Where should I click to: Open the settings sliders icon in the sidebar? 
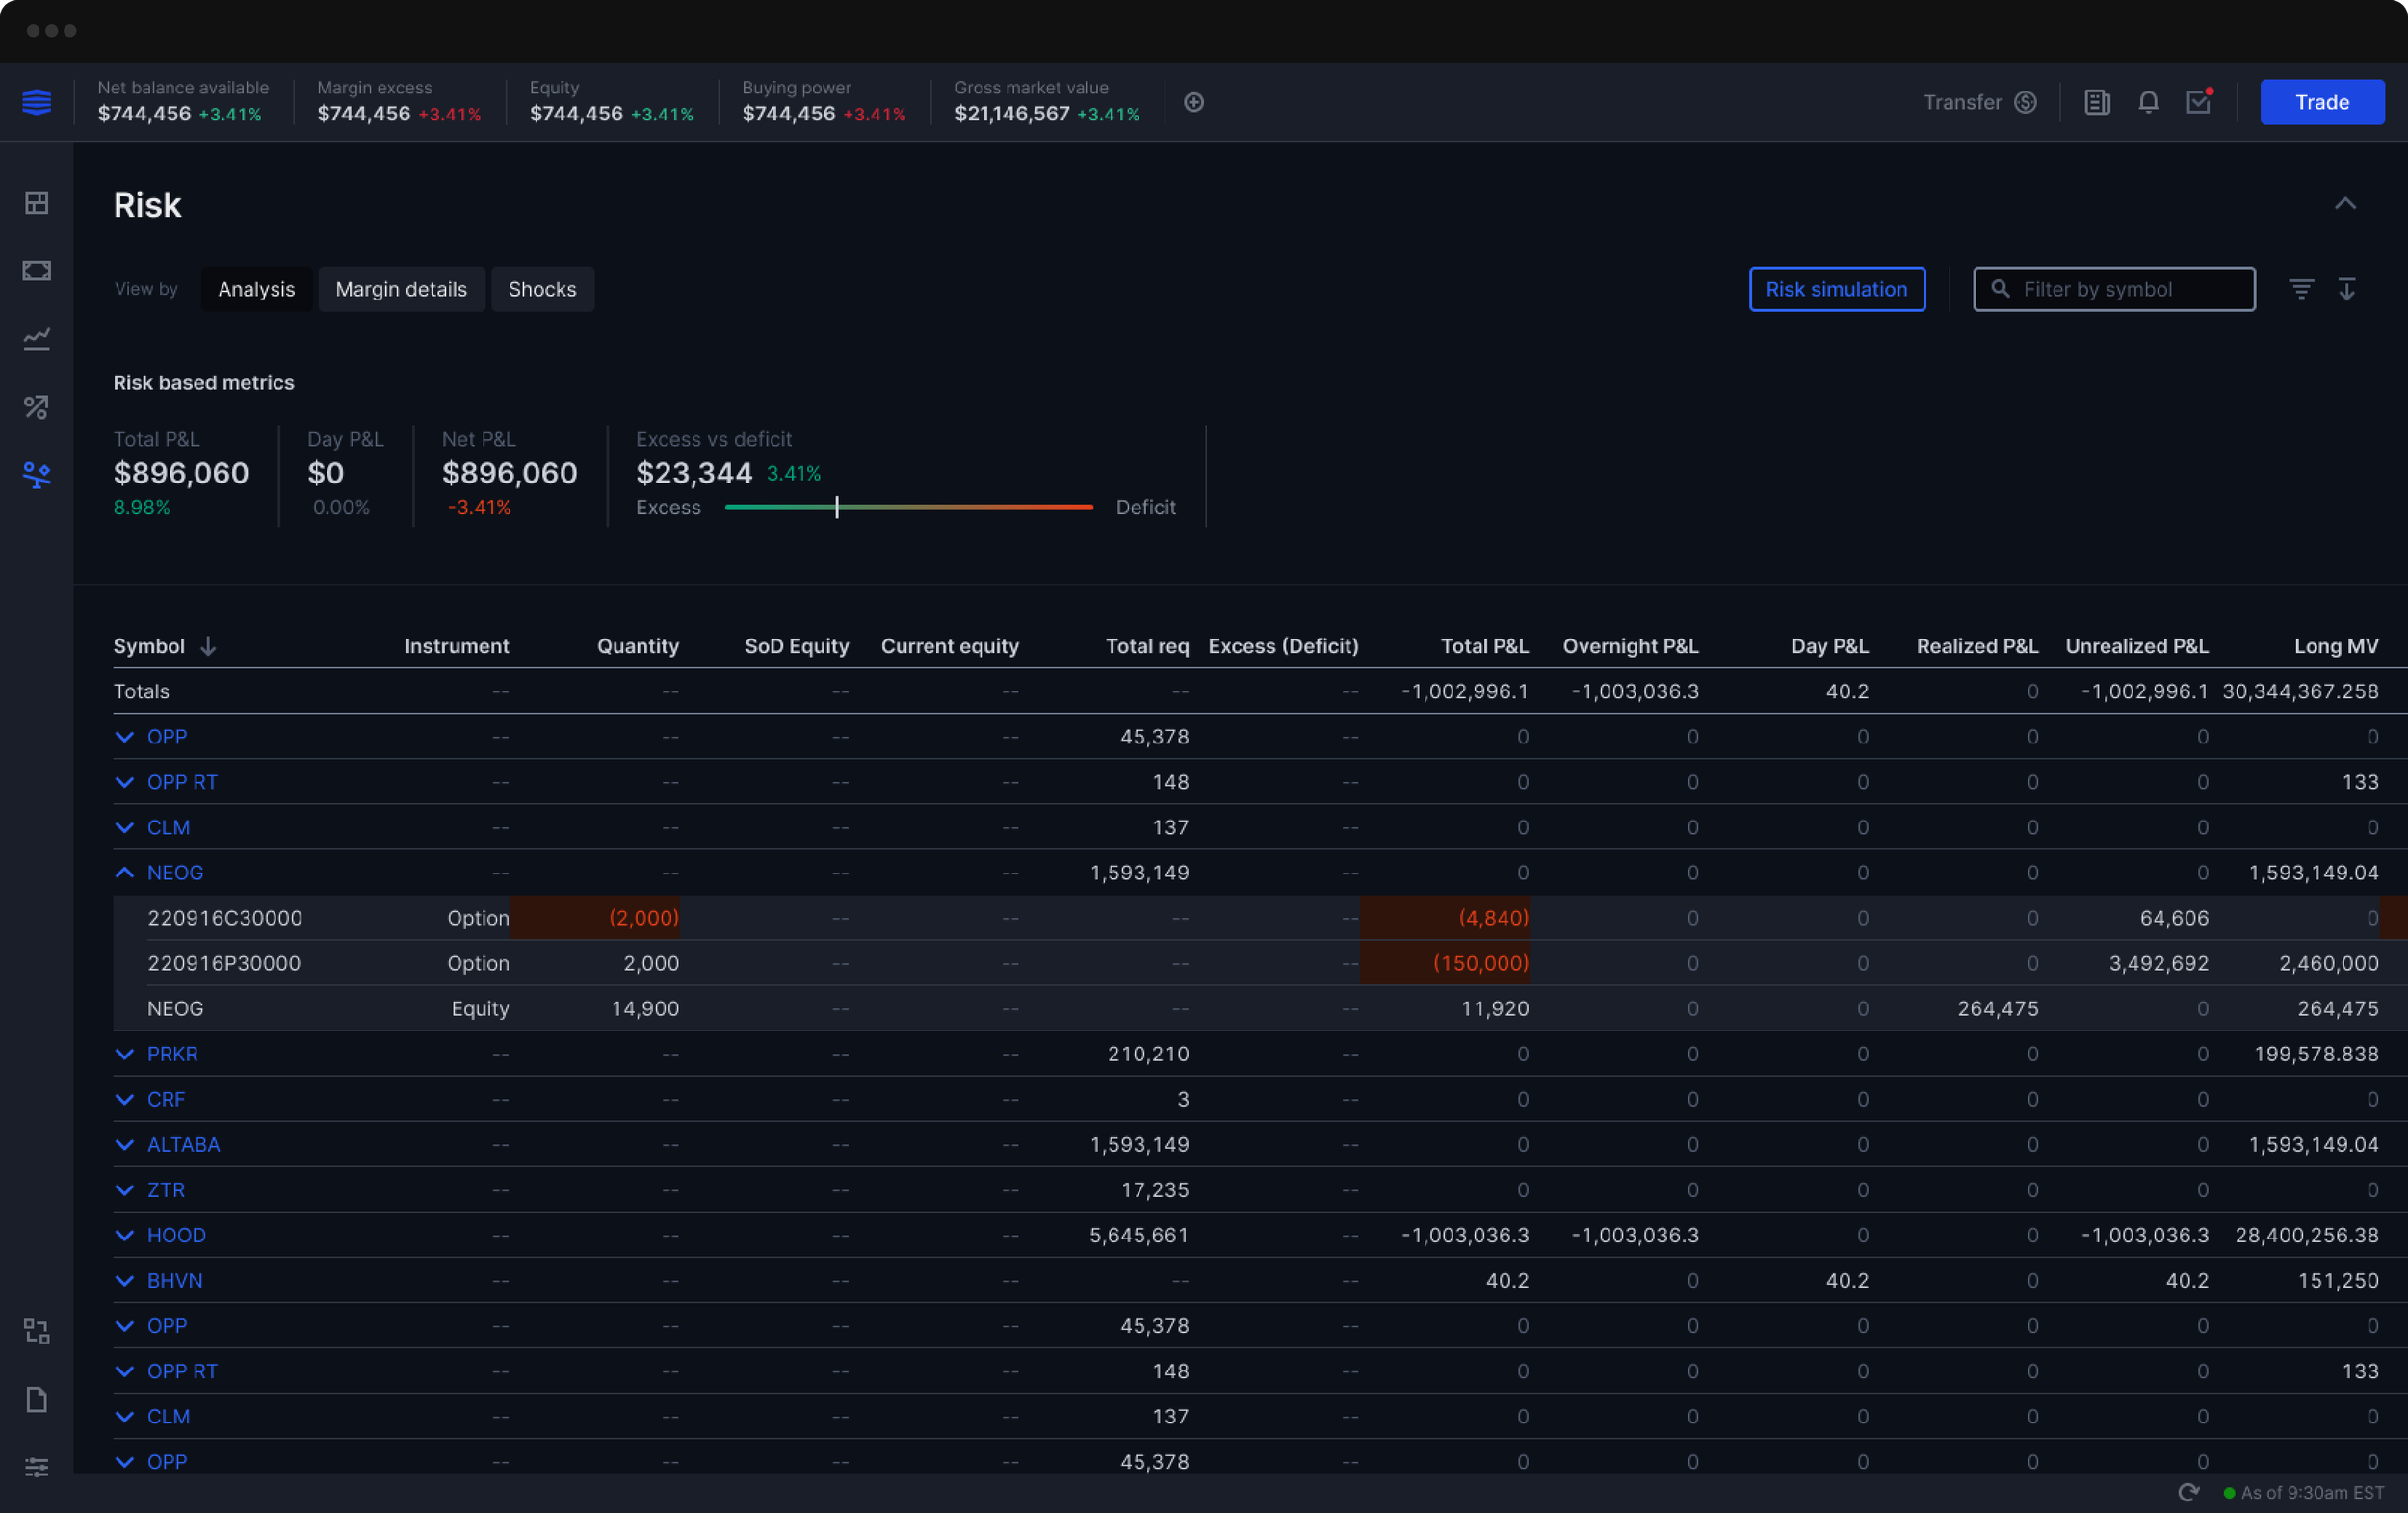pos(37,1467)
